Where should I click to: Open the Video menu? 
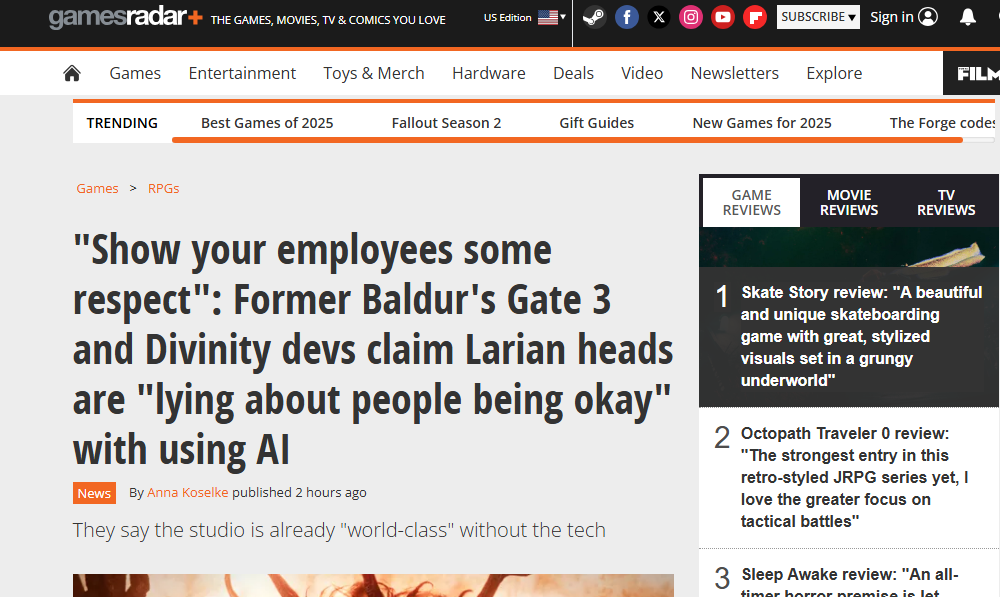click(642, 73)
